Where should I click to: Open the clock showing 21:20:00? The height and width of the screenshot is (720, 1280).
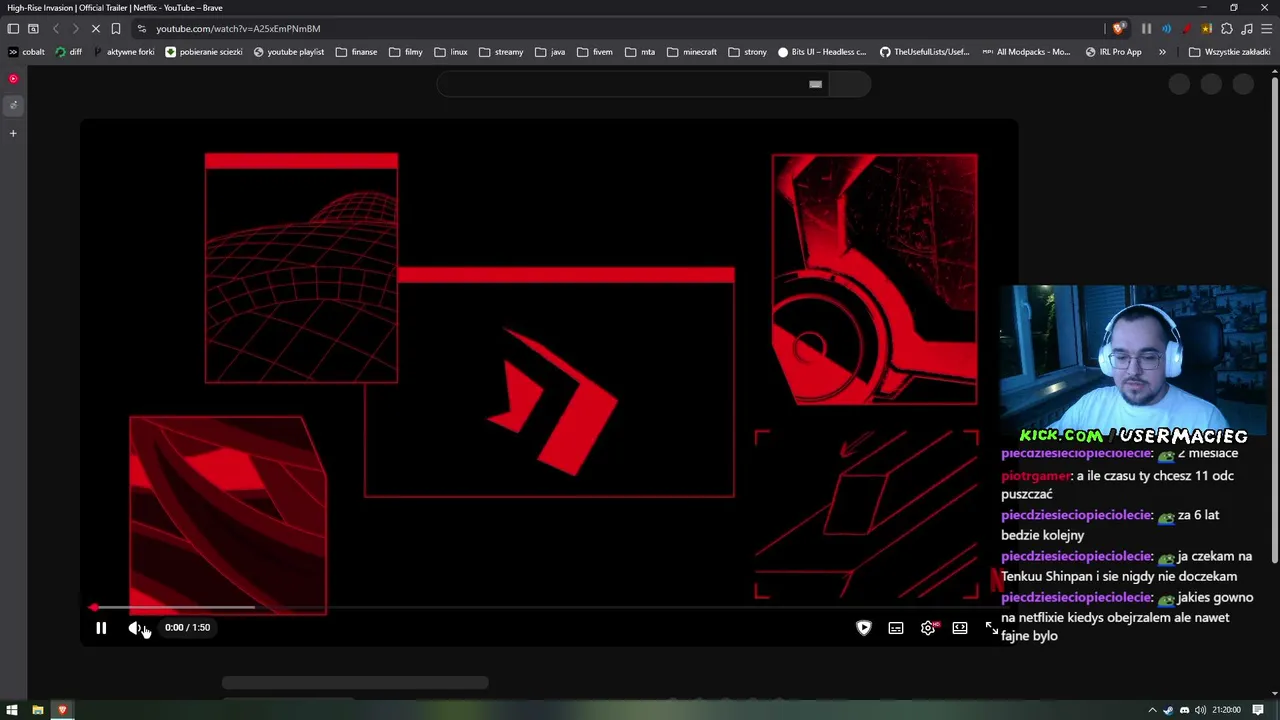(1226, 710)
